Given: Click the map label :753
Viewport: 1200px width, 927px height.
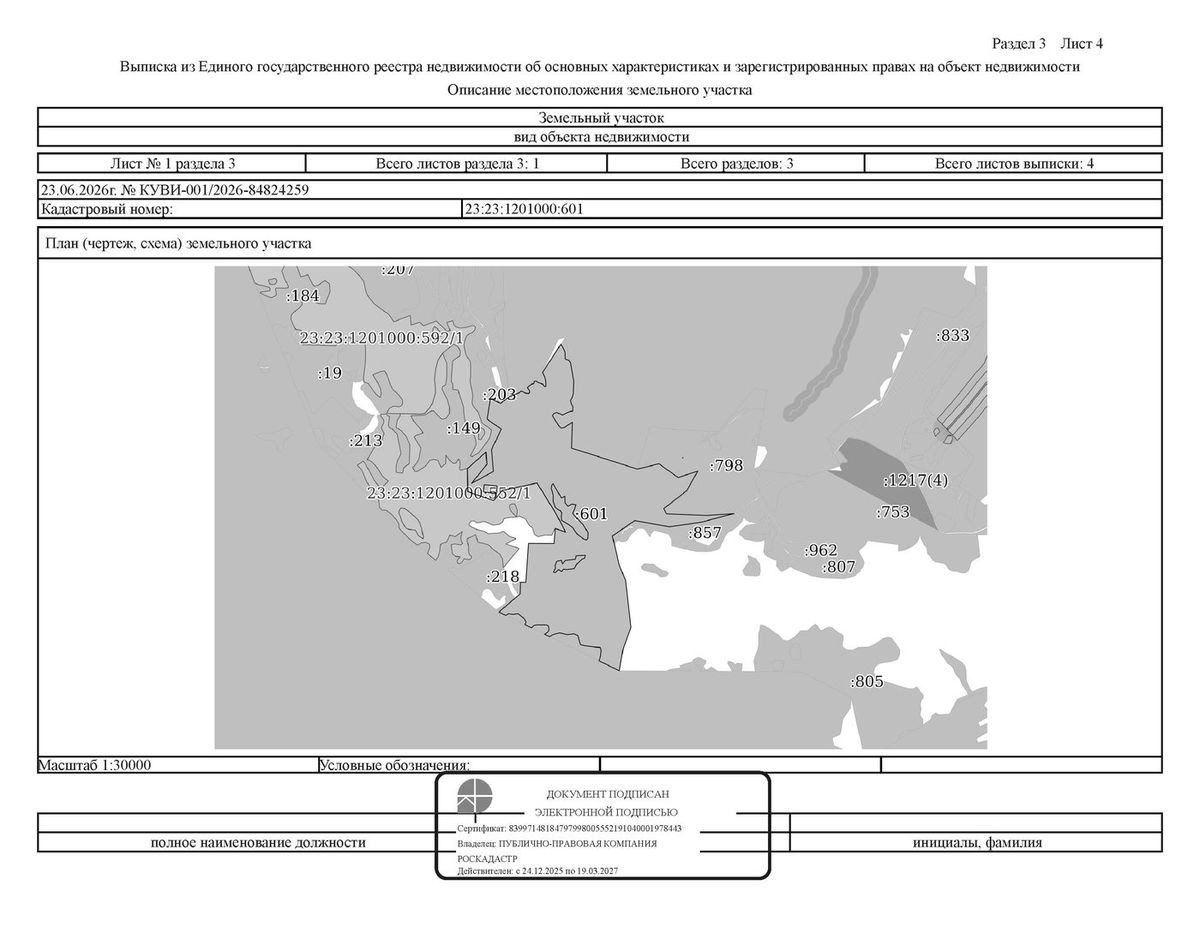Looking at the screenshot, I should pos(893,512).
